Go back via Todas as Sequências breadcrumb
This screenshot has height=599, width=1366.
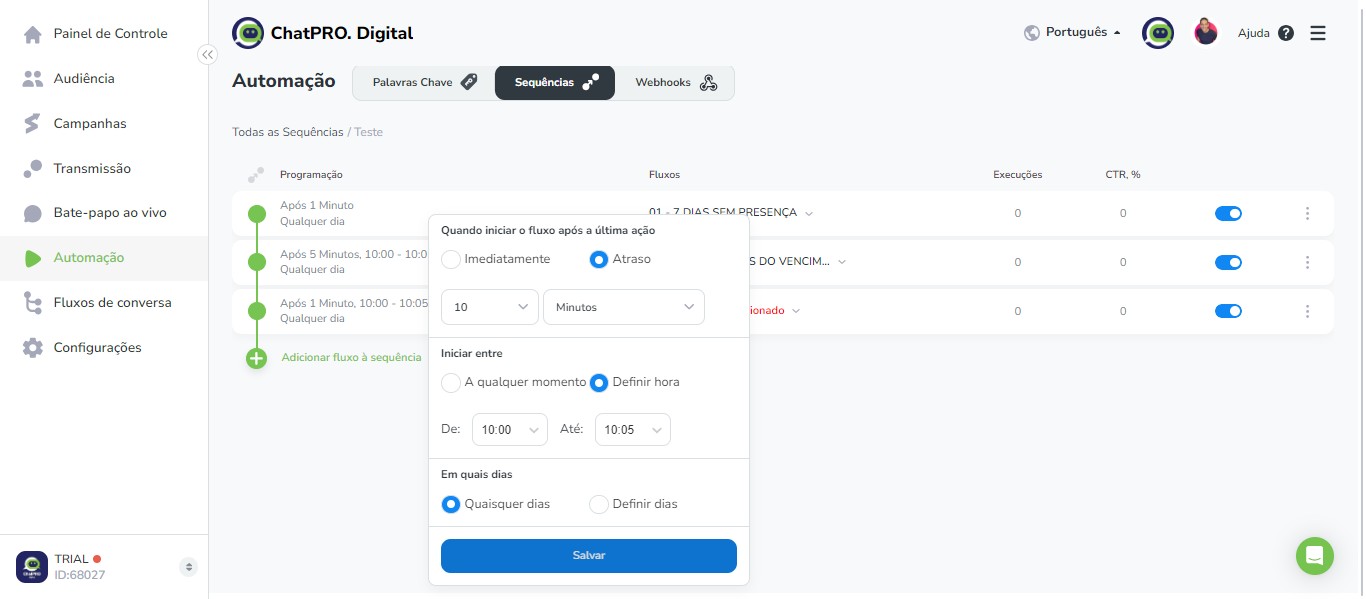[x=288, y=132]
